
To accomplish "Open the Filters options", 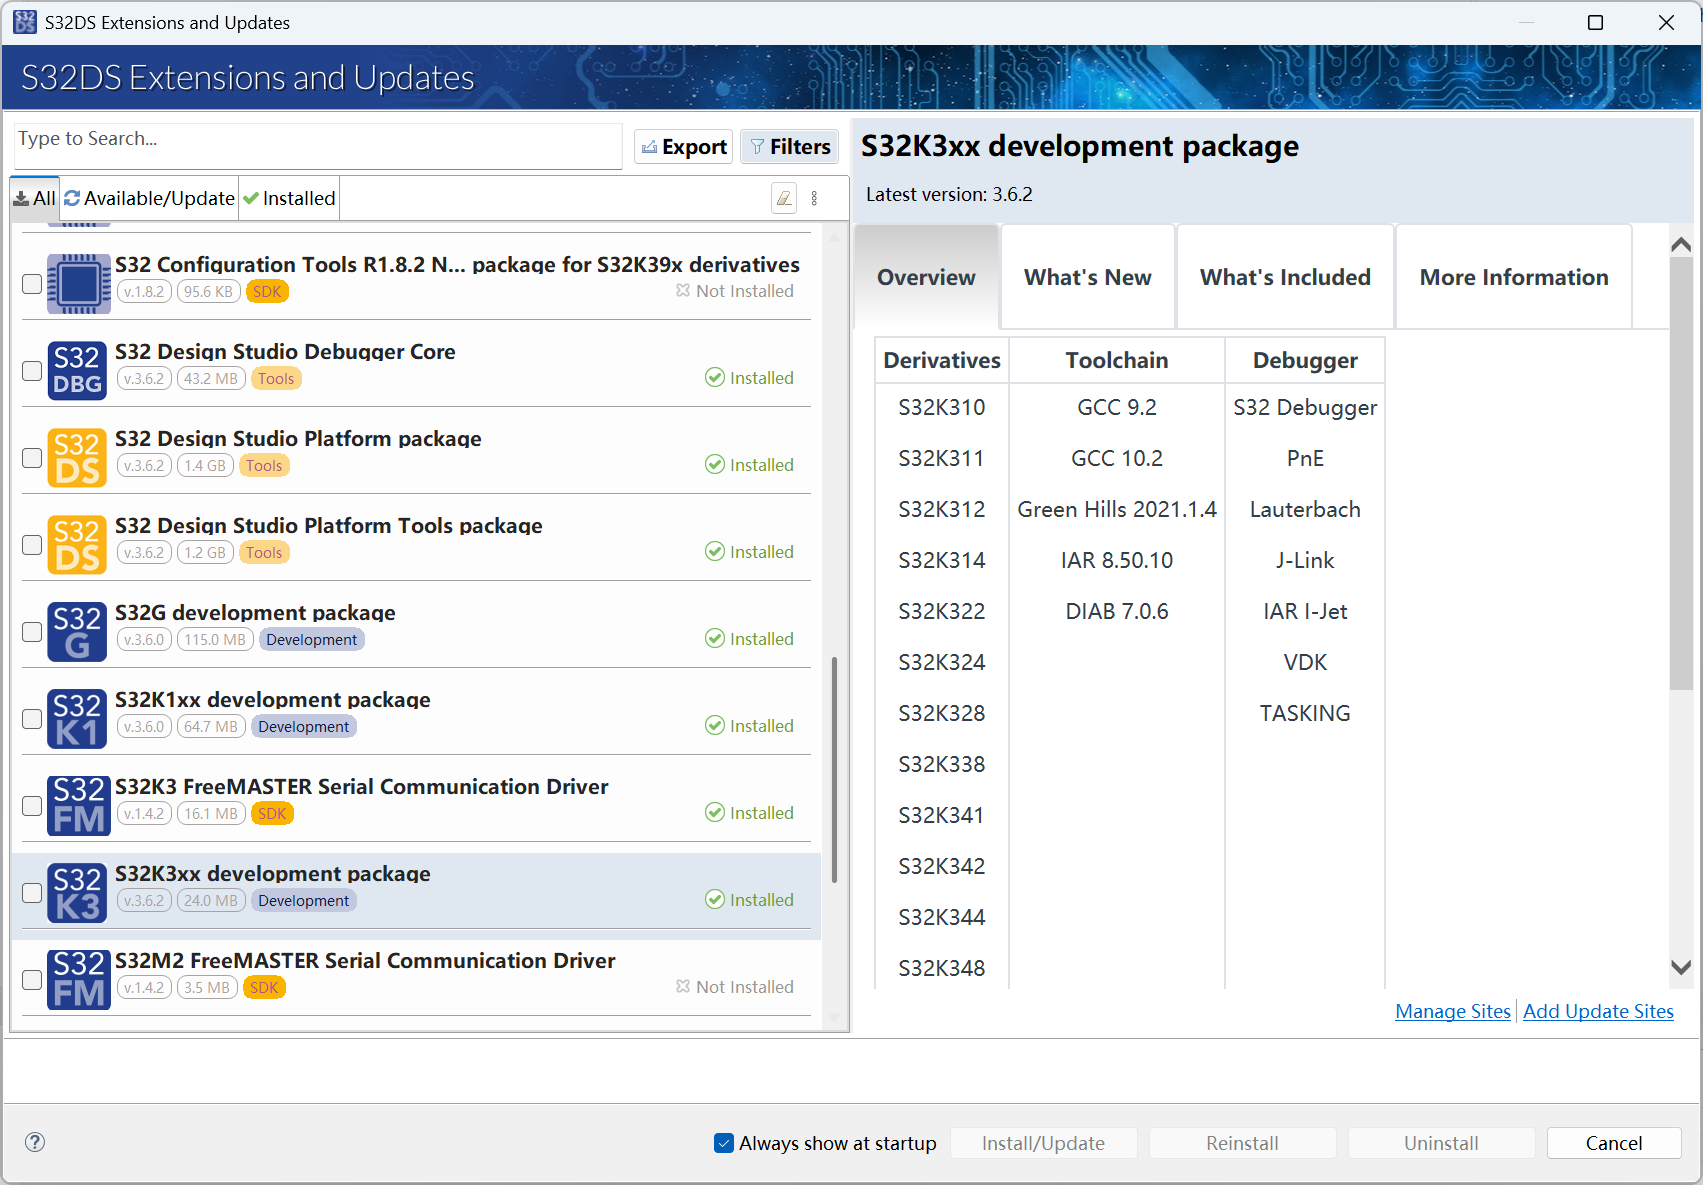I will tap(790, 147).
